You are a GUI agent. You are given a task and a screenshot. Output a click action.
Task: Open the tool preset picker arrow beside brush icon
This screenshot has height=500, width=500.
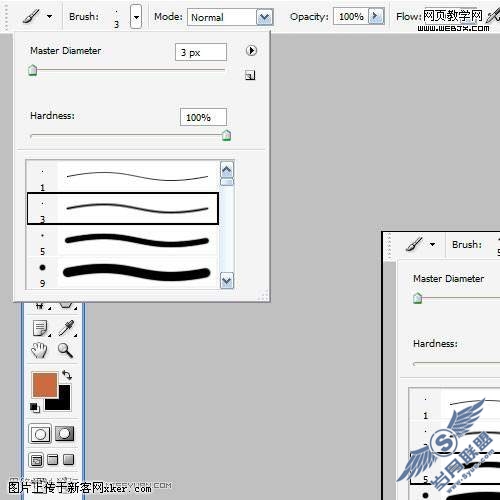pyautogui.click(x=50, y=16)
